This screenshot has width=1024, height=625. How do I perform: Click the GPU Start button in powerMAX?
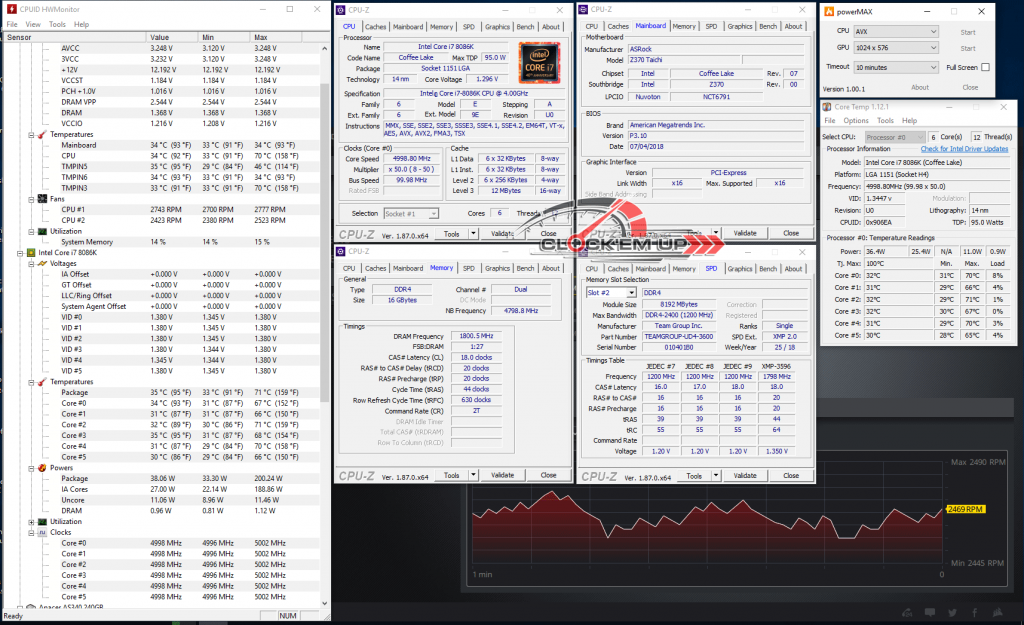(x=968, y=48)
